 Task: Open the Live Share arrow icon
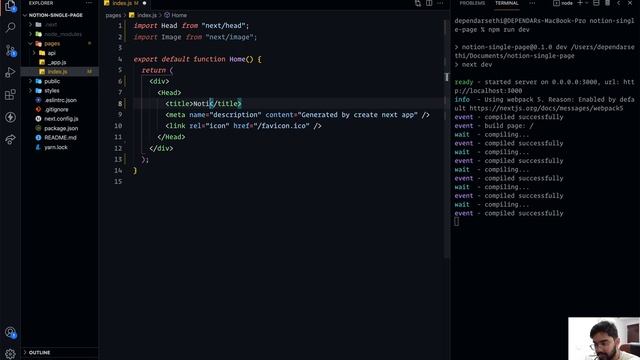10,140
